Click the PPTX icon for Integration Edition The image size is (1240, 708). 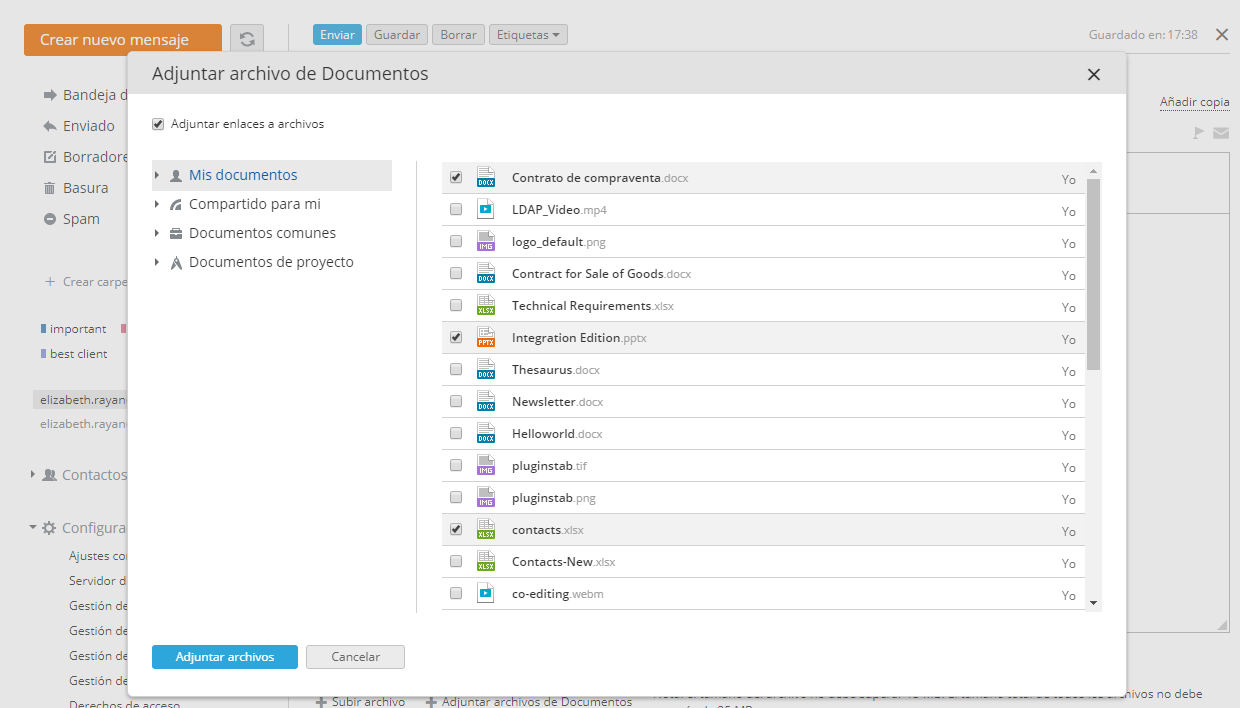(x=486, y=338)
